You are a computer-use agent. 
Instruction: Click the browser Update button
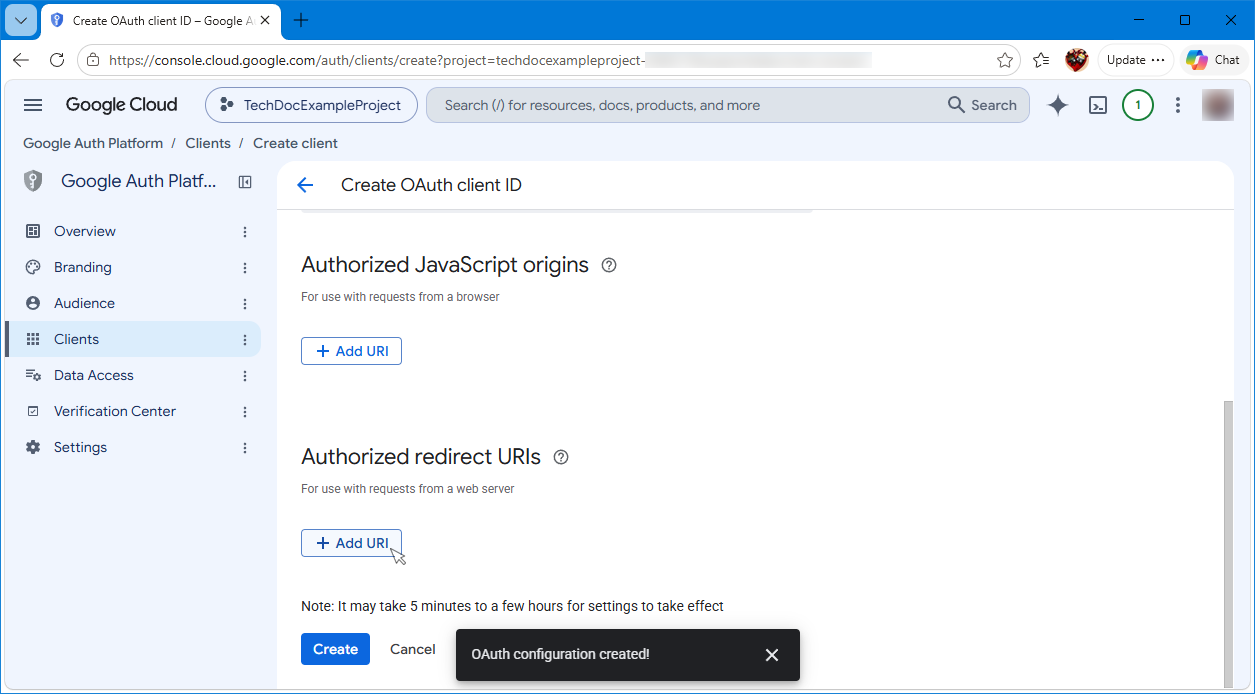[x=1135, y=60]
